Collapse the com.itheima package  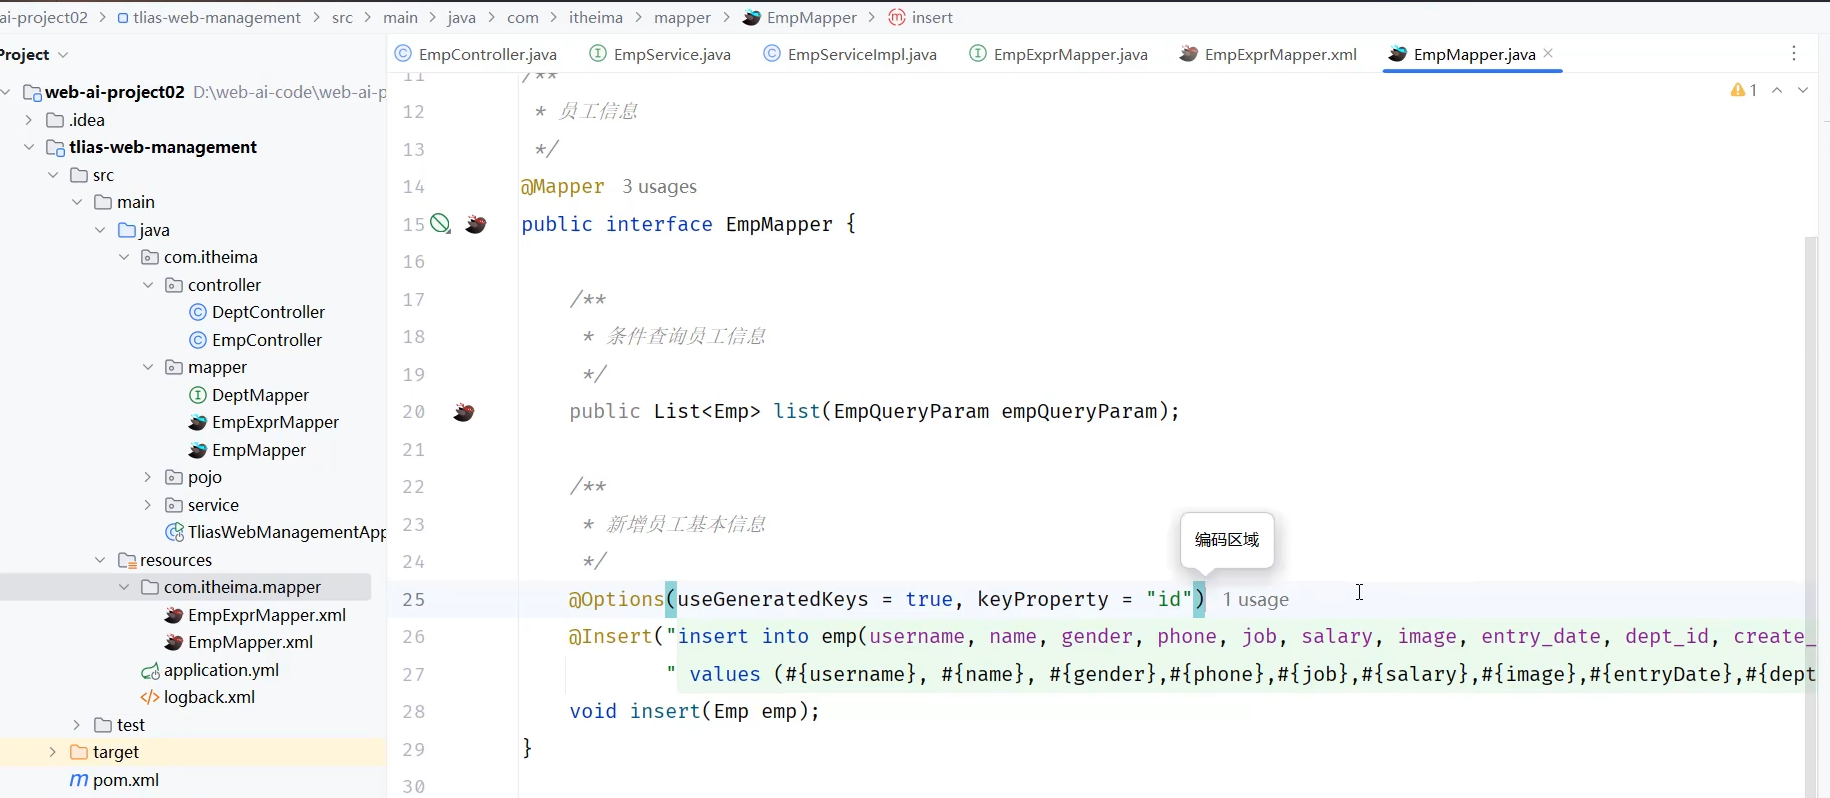coord(124,257)
